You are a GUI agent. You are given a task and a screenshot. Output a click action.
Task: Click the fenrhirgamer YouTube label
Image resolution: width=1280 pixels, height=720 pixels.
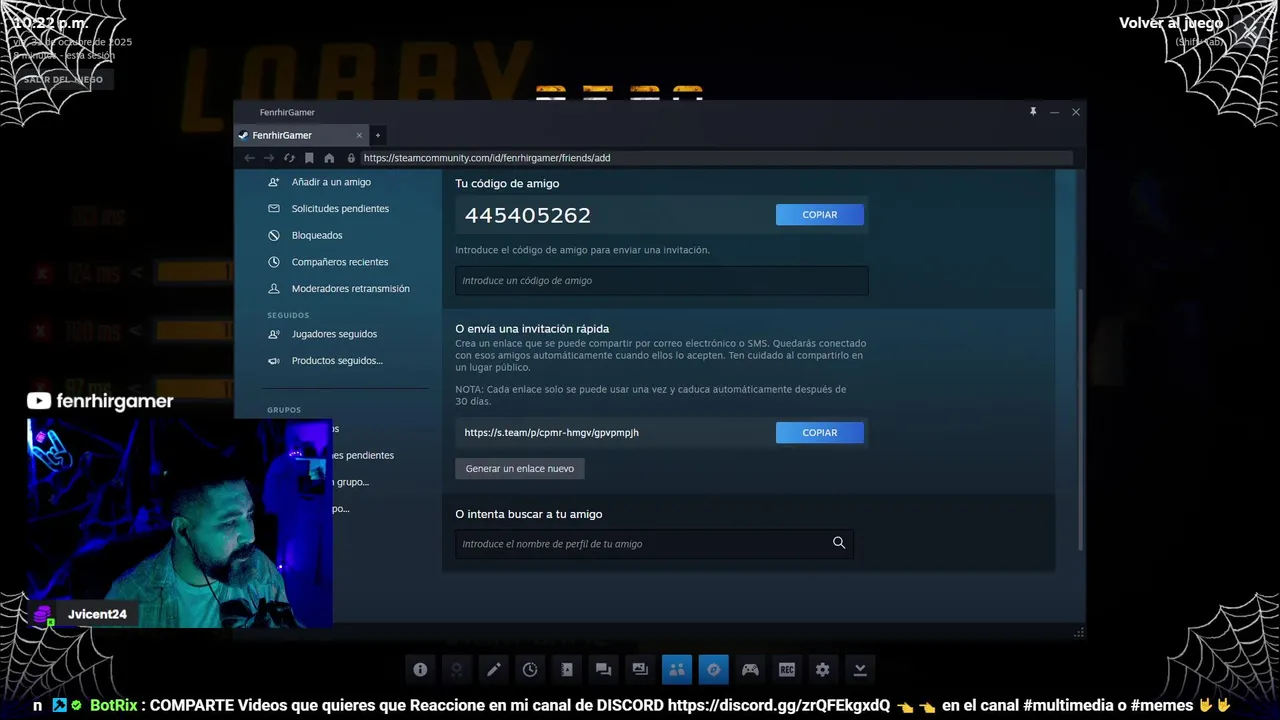pos(100,401)
